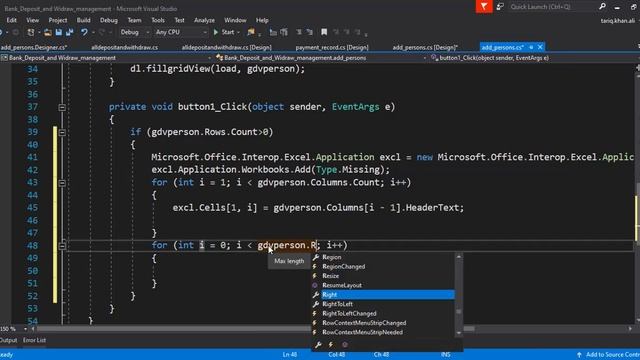Screen dimensions: 640x360
Task: Click the Quick Launch search magnifier icon
Action: [602, 7]
